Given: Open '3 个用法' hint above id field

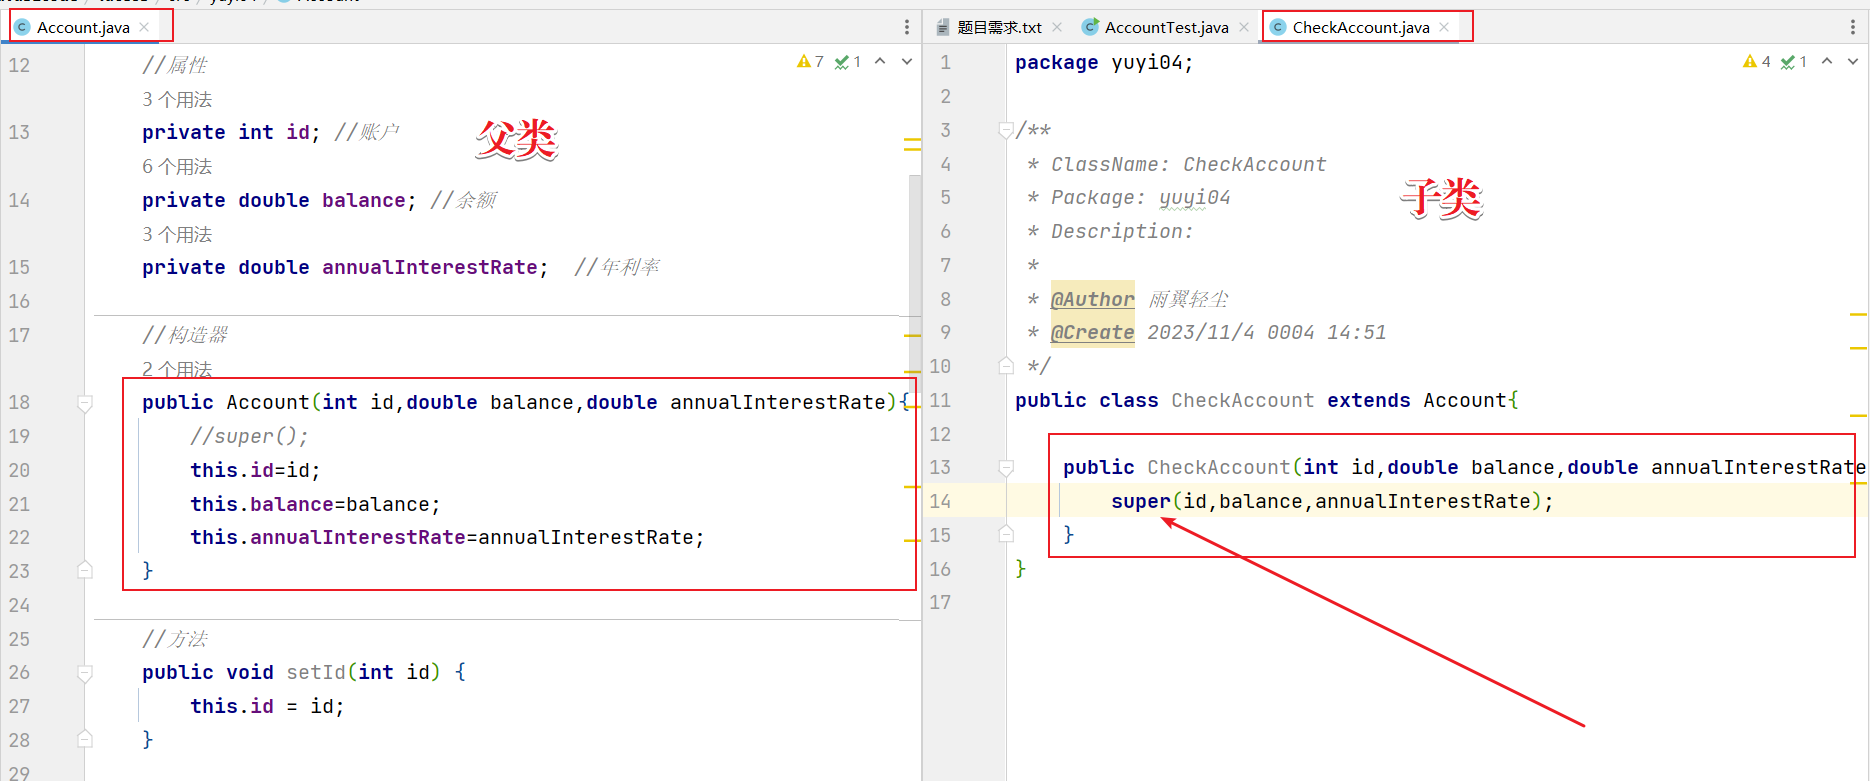Looking at the screenshot, I should pyautogui.click(x=177, y=99).
